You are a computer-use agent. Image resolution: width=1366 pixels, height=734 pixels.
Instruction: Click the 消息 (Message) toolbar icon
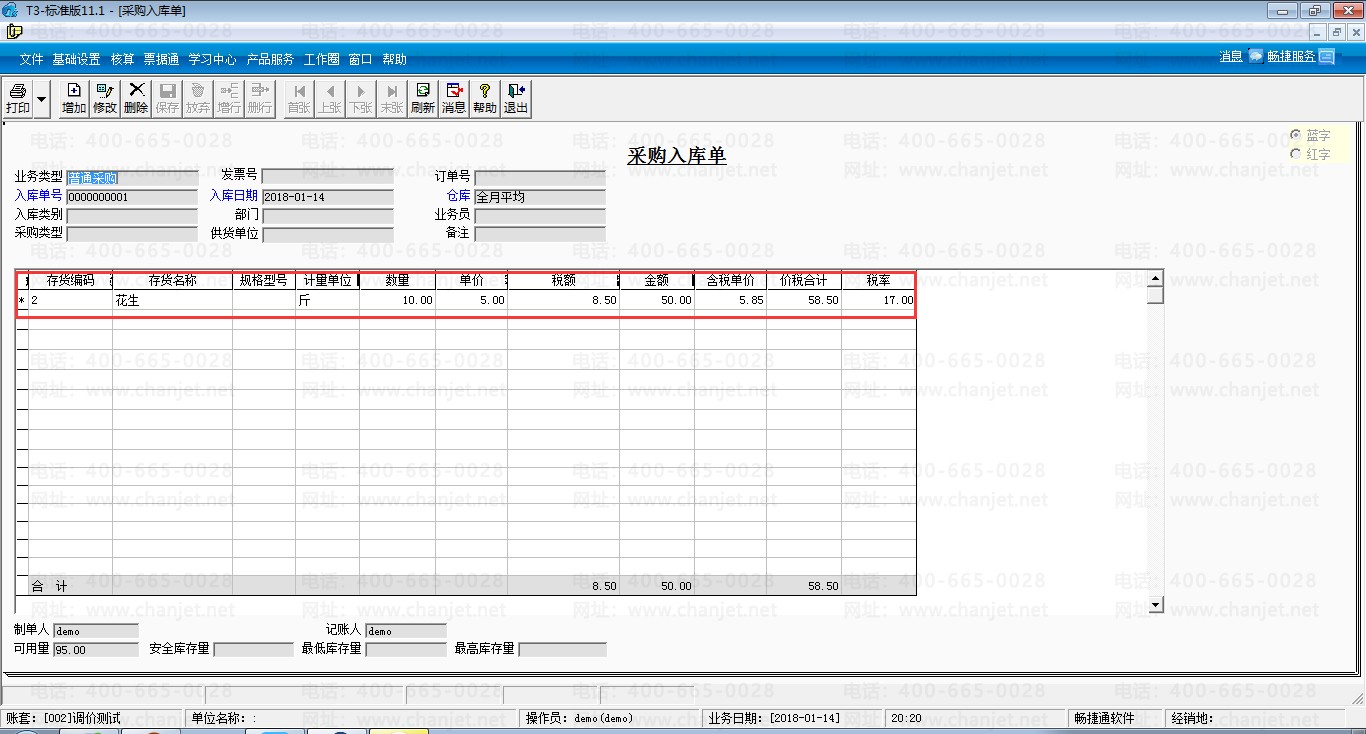454,98
